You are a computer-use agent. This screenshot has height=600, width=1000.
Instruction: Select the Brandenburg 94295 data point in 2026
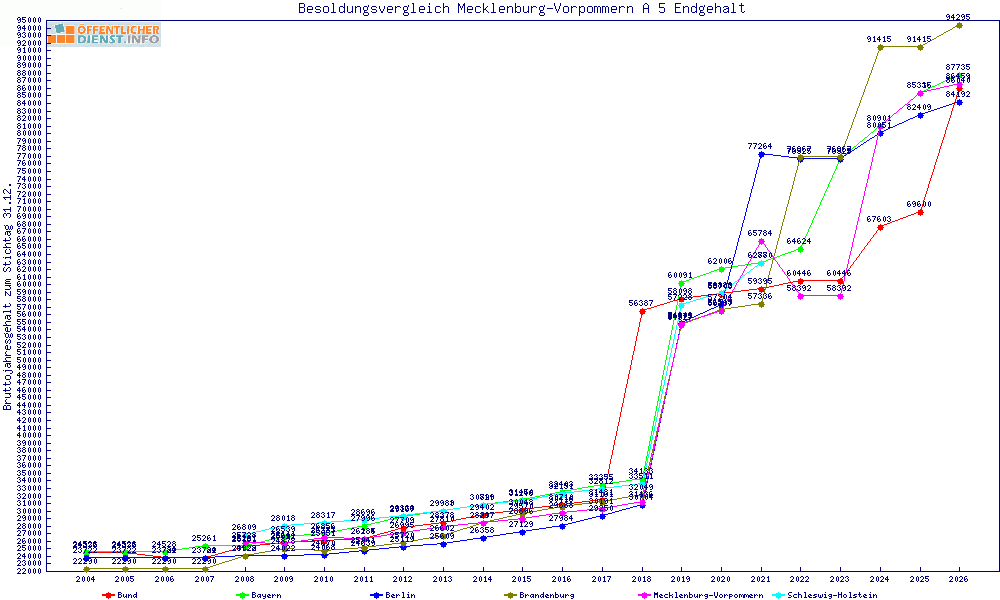coord(959,26)
